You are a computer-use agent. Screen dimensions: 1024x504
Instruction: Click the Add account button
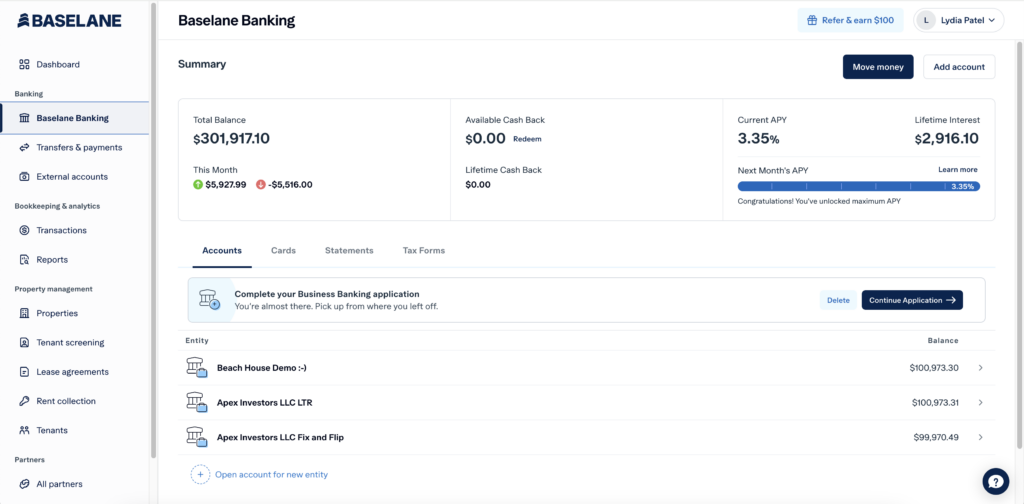tap(959, 67)
